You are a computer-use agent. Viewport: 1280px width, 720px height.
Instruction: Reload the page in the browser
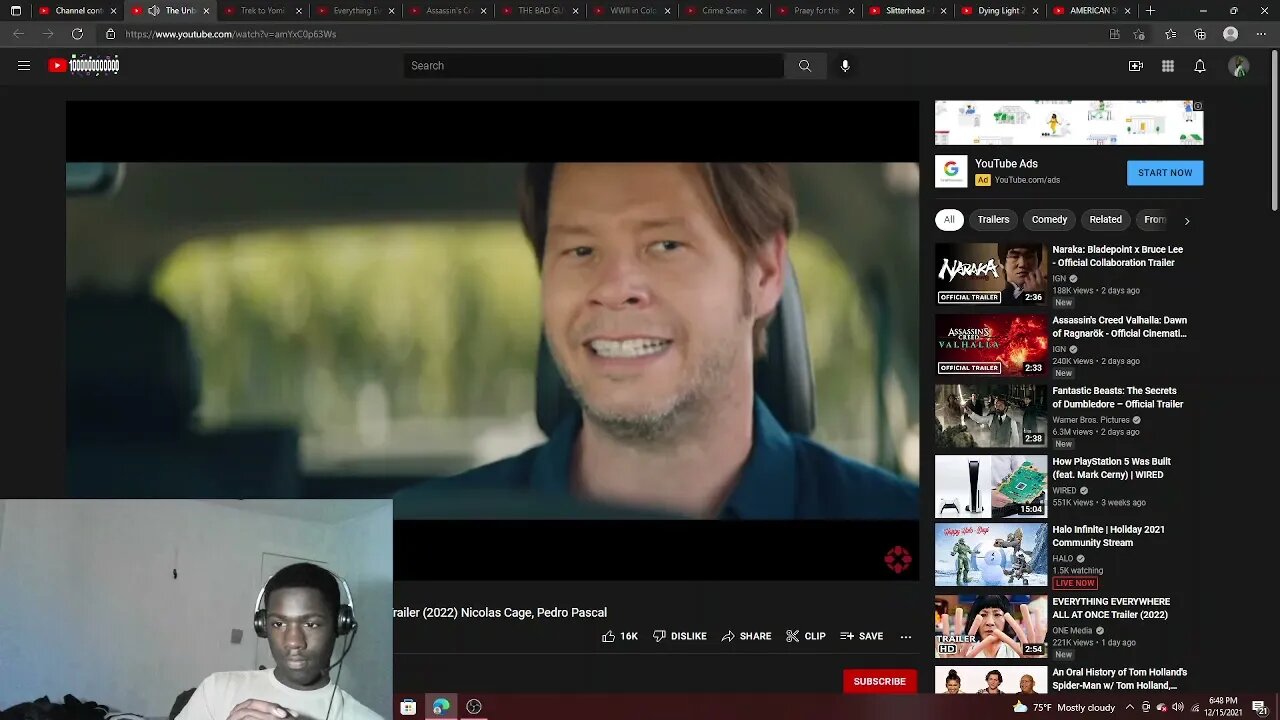tap(77, 34)
